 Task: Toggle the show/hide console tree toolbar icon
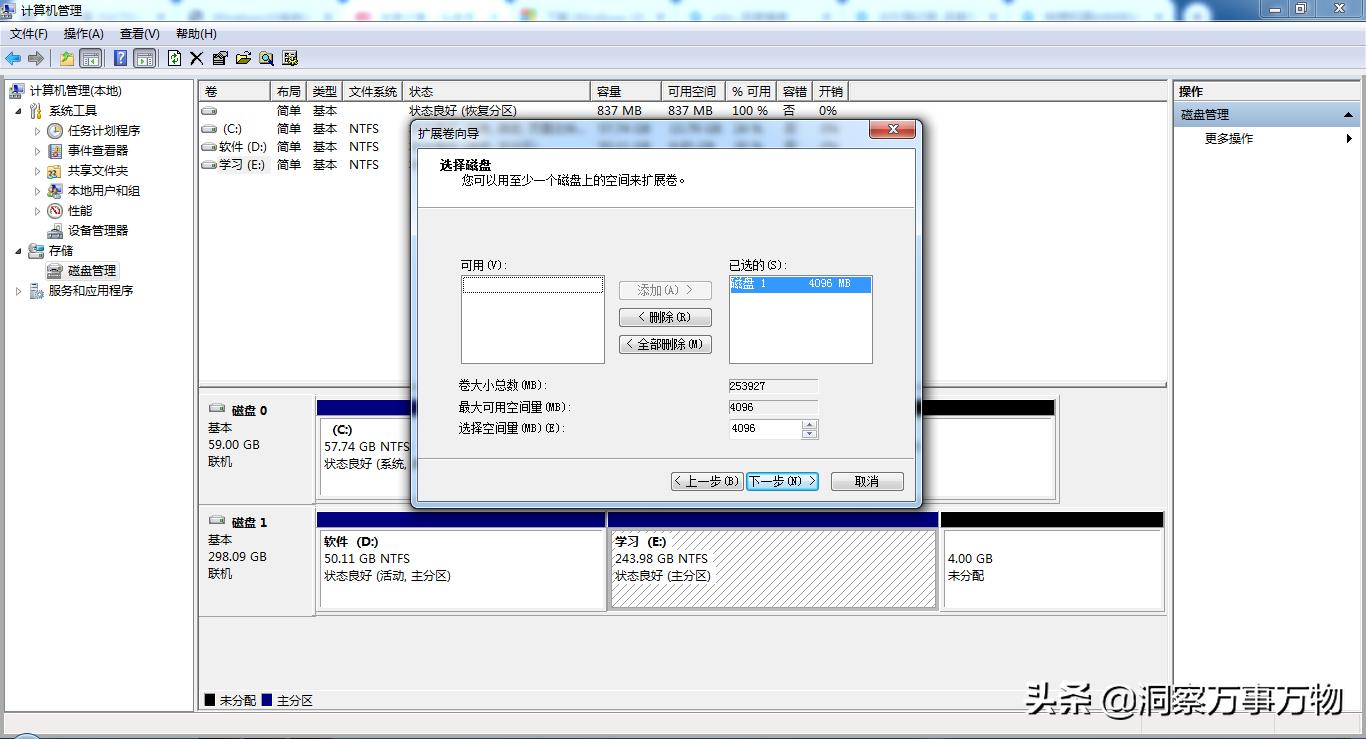[x=90, y=57]
